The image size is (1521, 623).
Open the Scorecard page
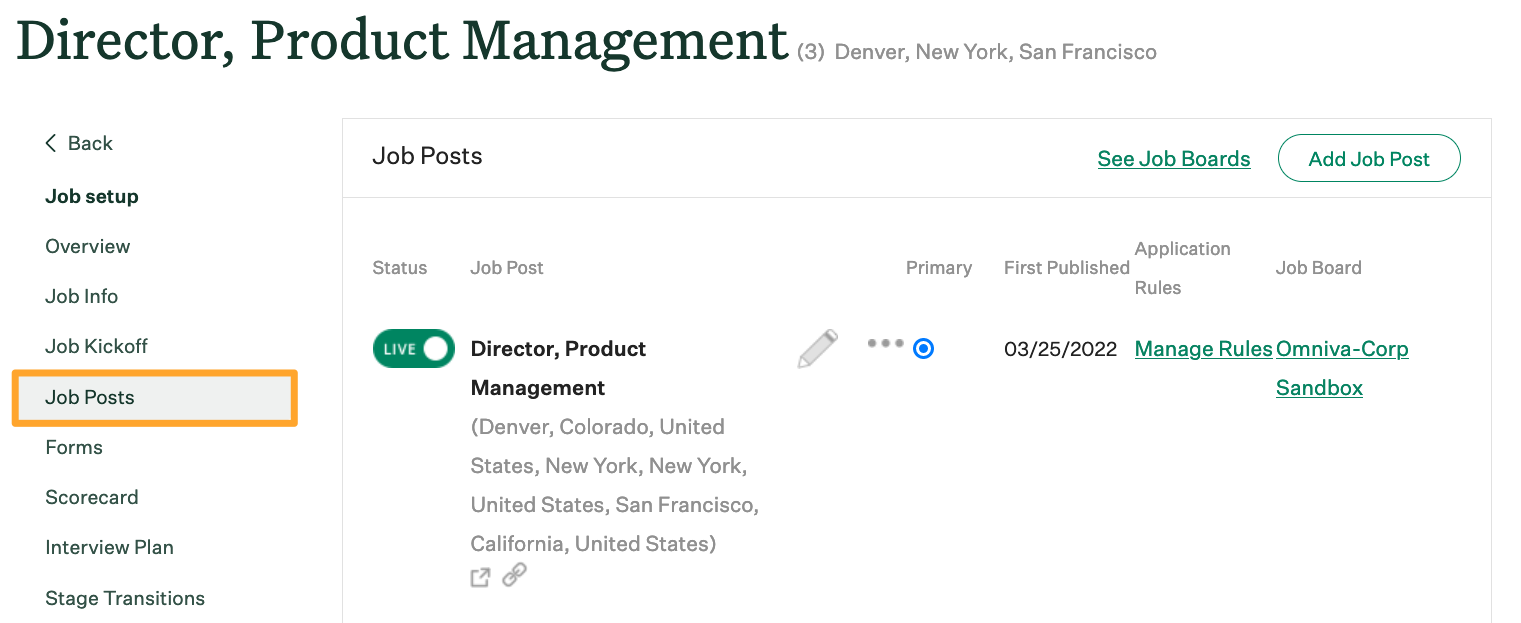(x=91, y=497)
